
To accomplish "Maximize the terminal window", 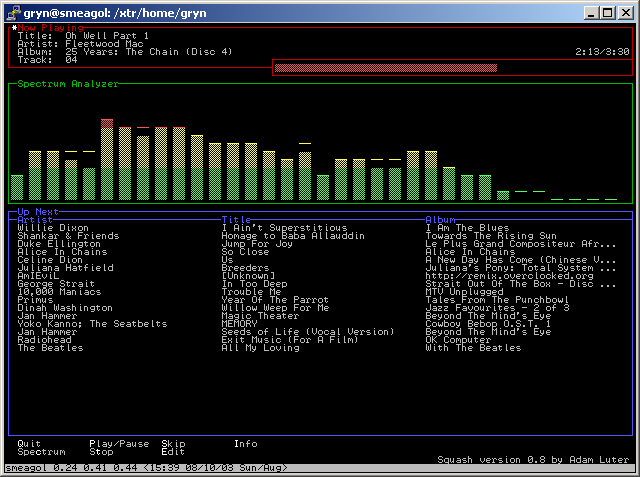I will tap(608, 11).
